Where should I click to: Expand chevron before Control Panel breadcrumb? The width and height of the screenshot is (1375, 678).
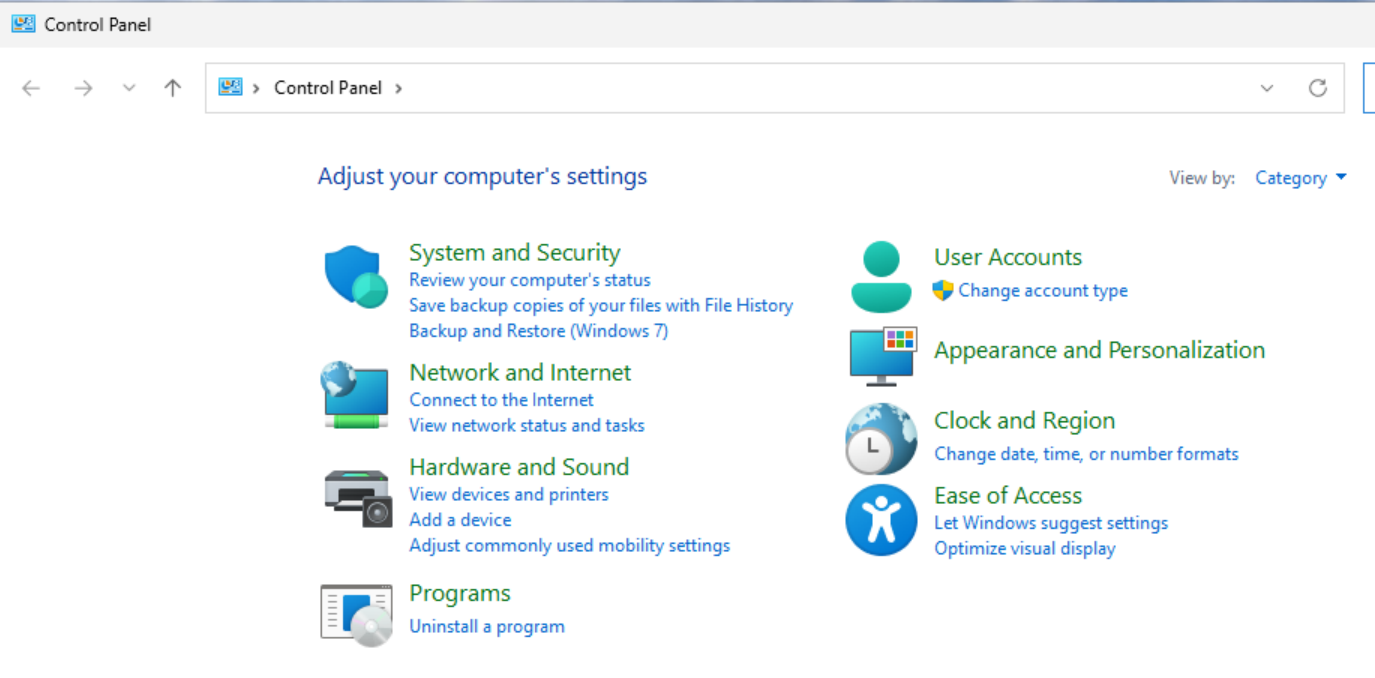pos(256,88)
